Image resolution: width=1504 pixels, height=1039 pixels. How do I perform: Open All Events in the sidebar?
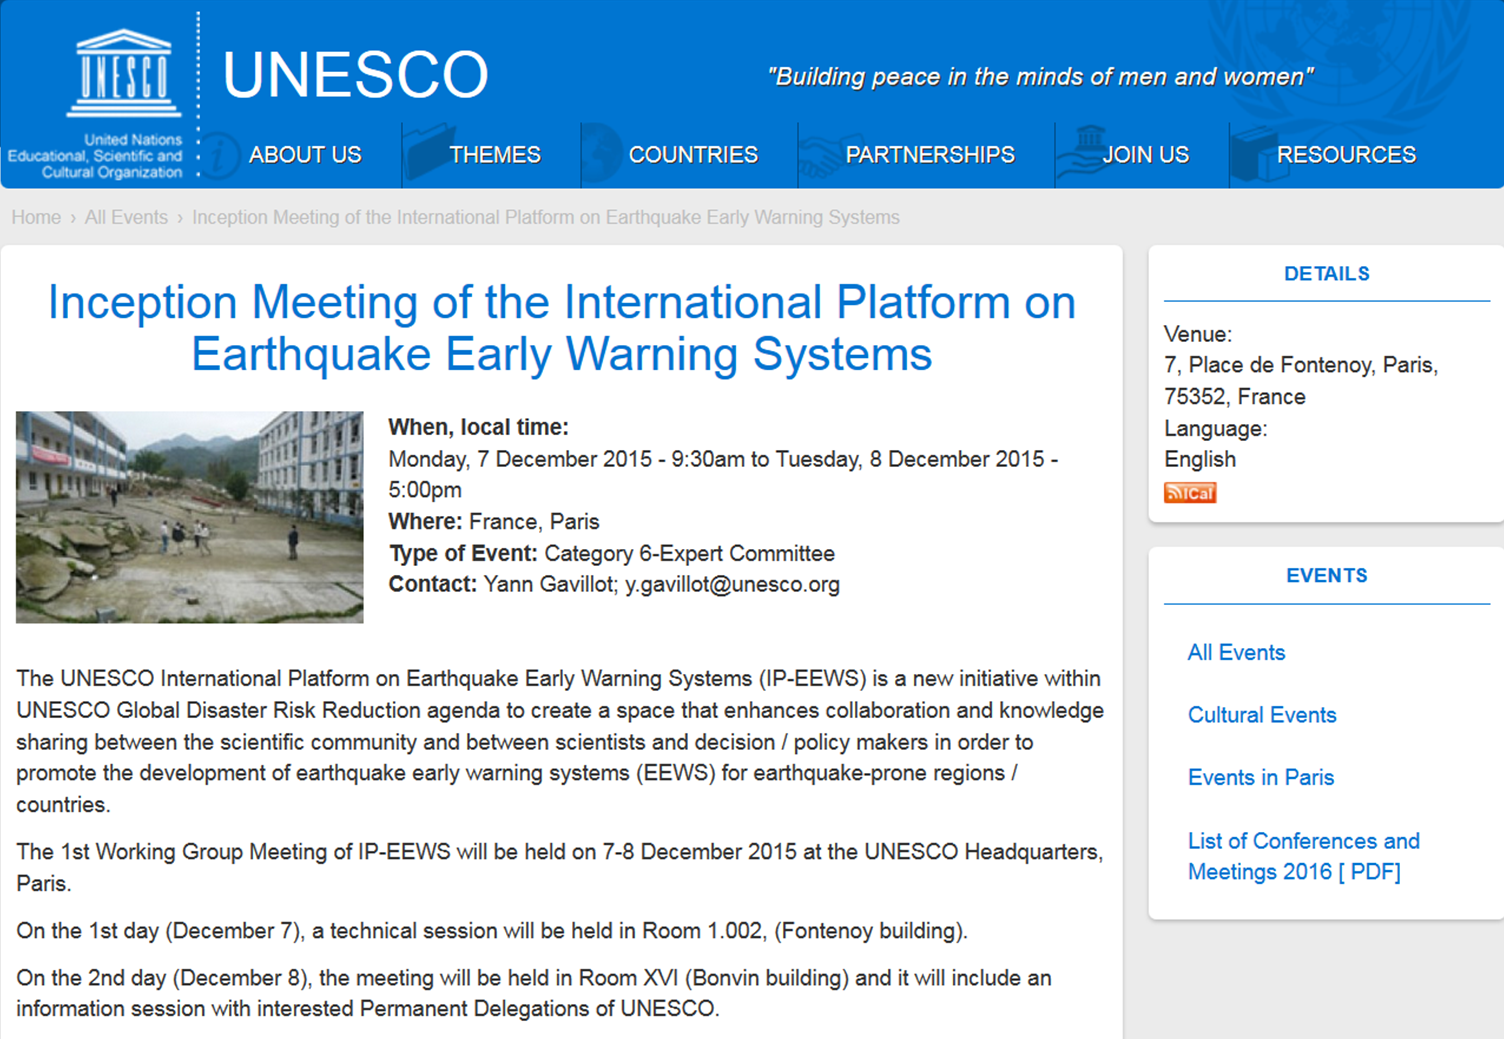[x=1236, y=653]
